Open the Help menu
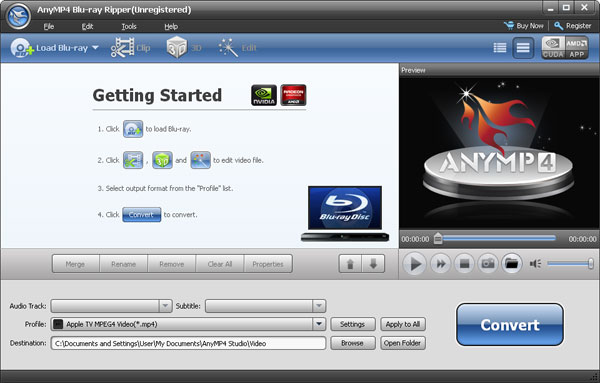600x383 pixels. (x=171, y=26)
